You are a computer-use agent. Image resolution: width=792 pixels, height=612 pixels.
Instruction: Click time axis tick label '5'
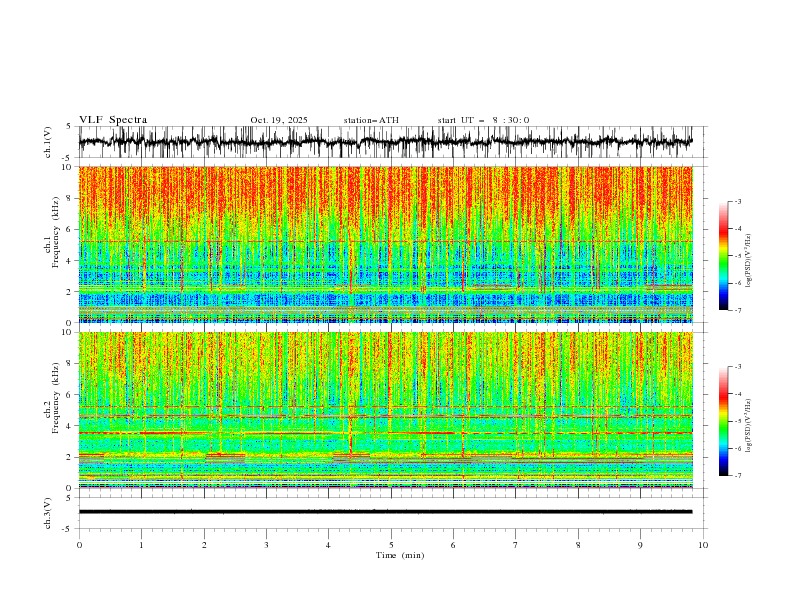[x=391, y=545]
